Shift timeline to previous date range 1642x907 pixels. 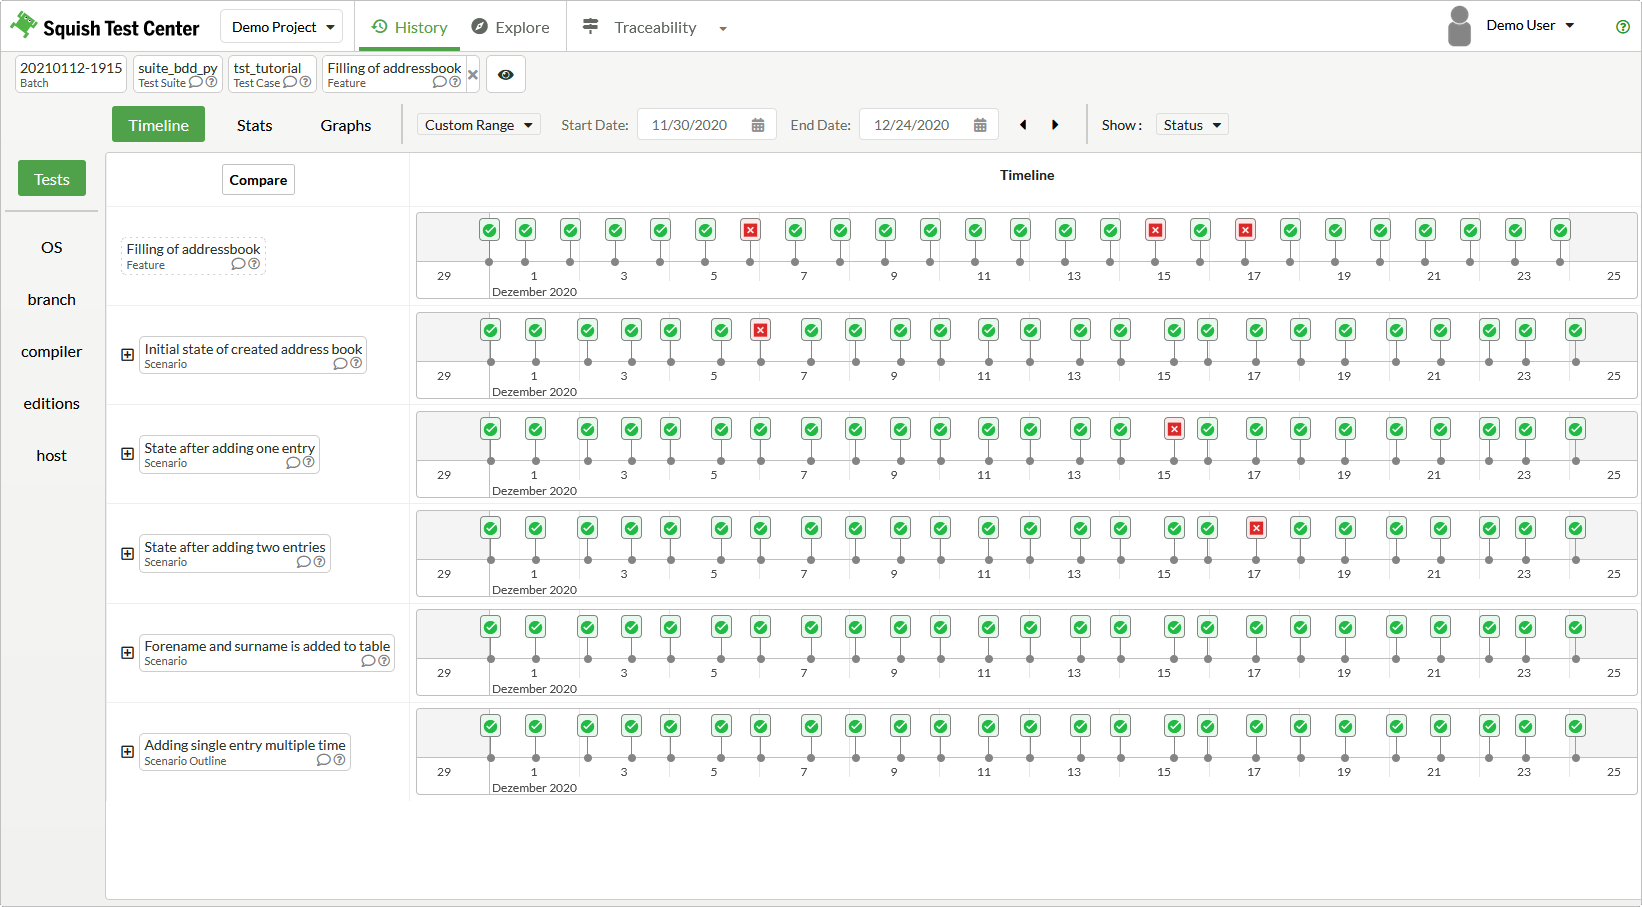pos(1023,125)
